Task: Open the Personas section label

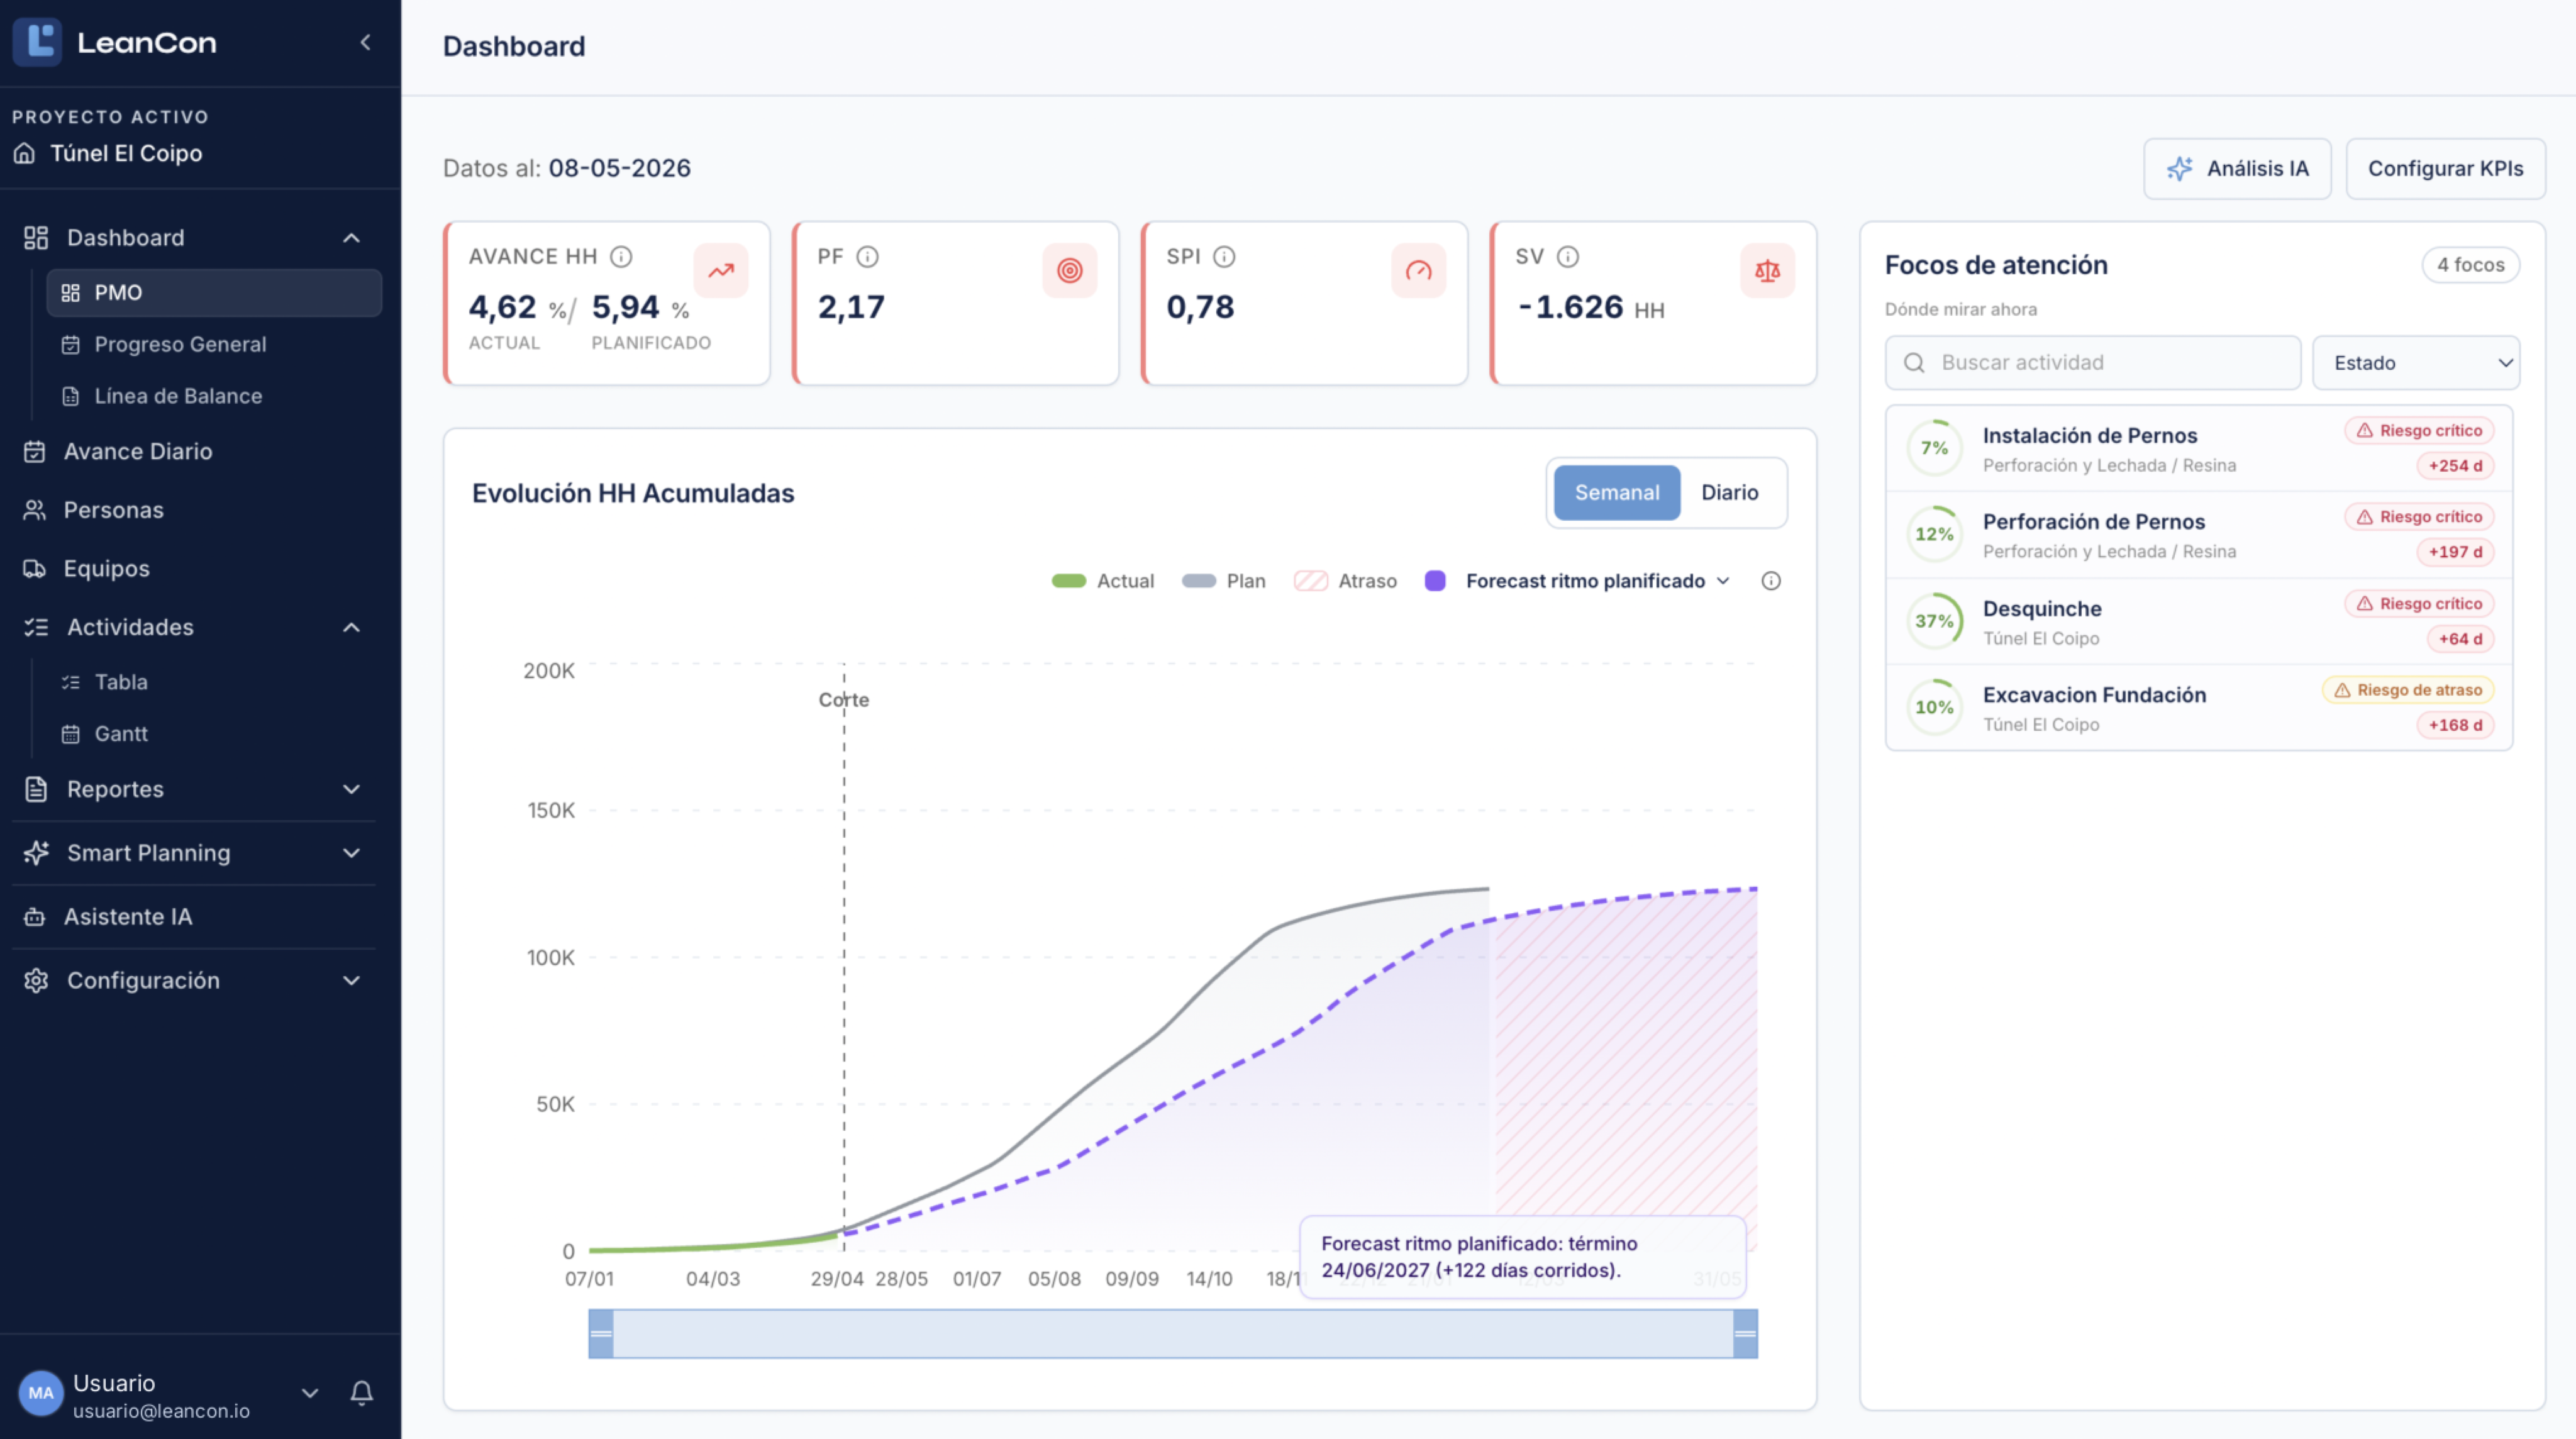Action: (x=113, y=510)
